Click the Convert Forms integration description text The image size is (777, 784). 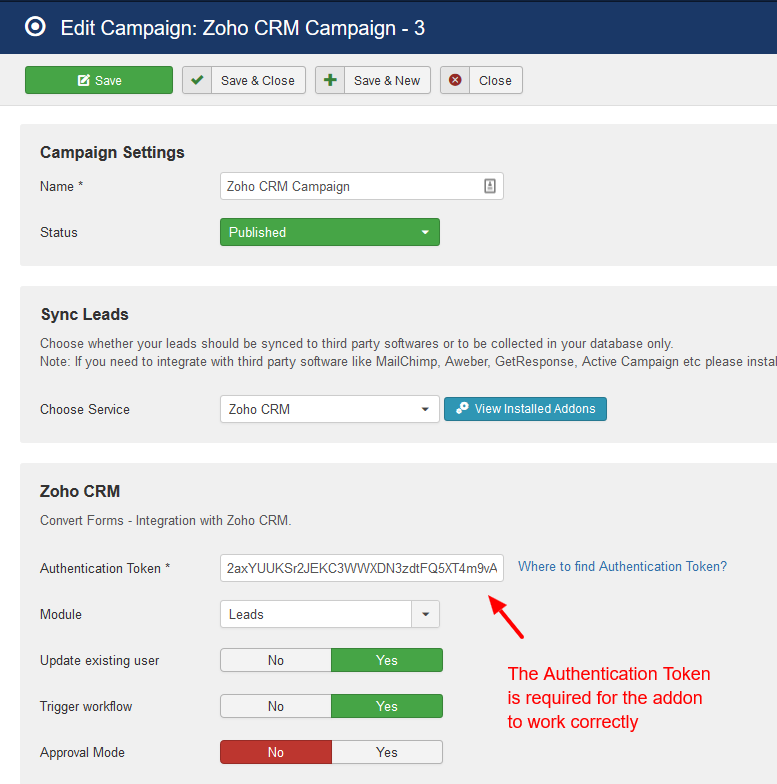(166, 520)
